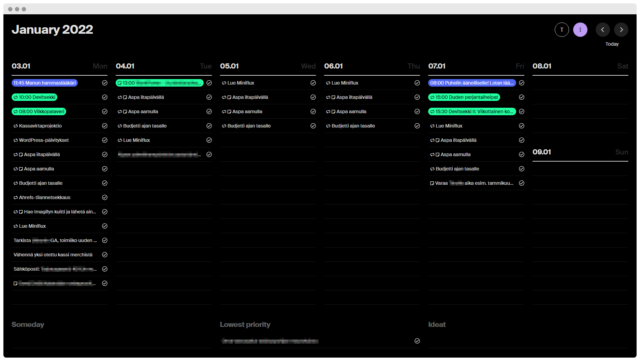Mark Kassavirtaprojektio as done
640x361 pixels.
pyautogui.click(x=104, y=126)
